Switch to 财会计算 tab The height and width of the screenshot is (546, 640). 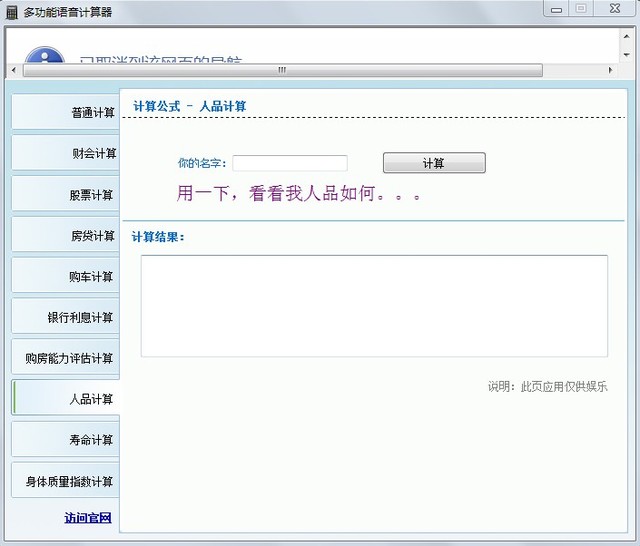66,153
